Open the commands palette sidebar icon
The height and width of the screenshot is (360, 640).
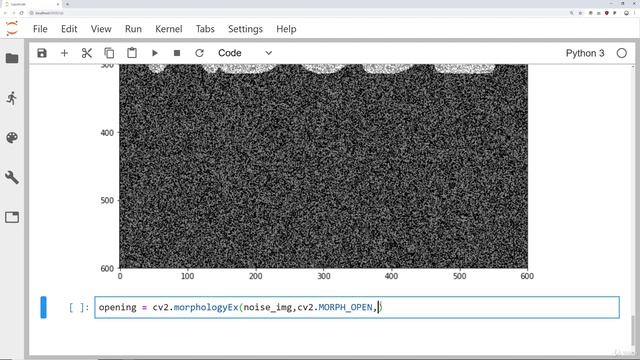(12, 138)
